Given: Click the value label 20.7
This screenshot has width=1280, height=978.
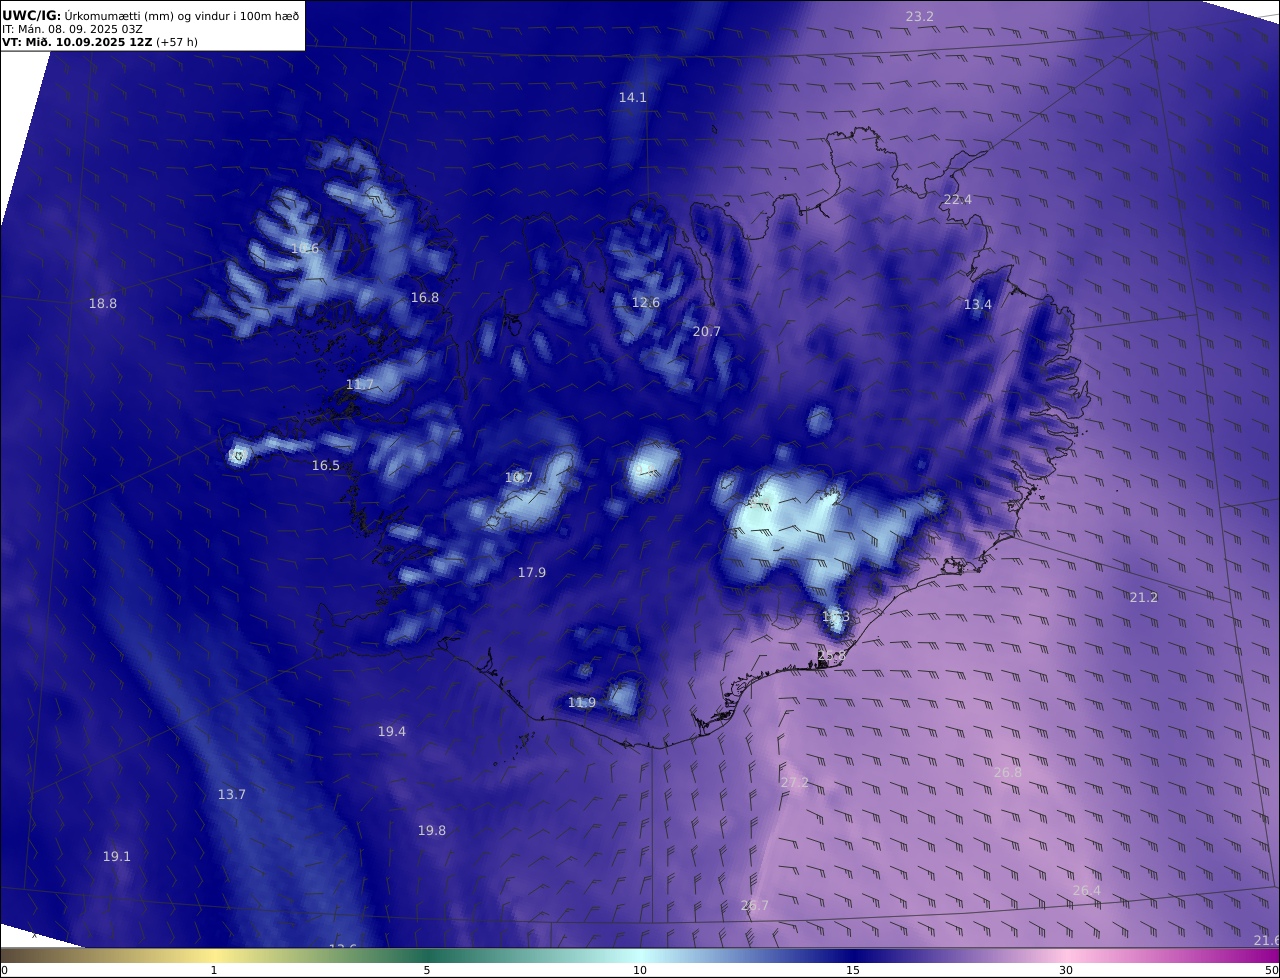Looking at the screenshot, I should click(706, 331).
